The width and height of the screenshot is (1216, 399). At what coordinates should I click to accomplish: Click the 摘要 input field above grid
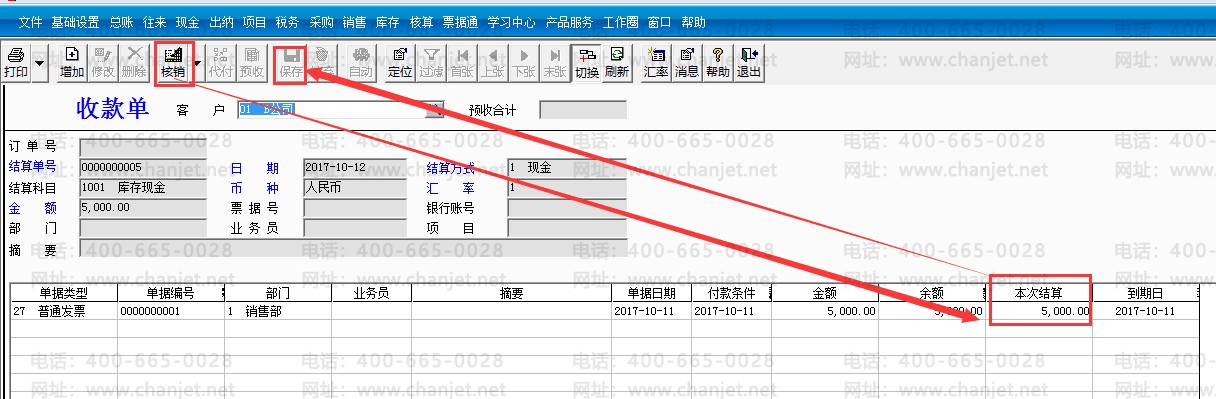(x=353, y=247)
